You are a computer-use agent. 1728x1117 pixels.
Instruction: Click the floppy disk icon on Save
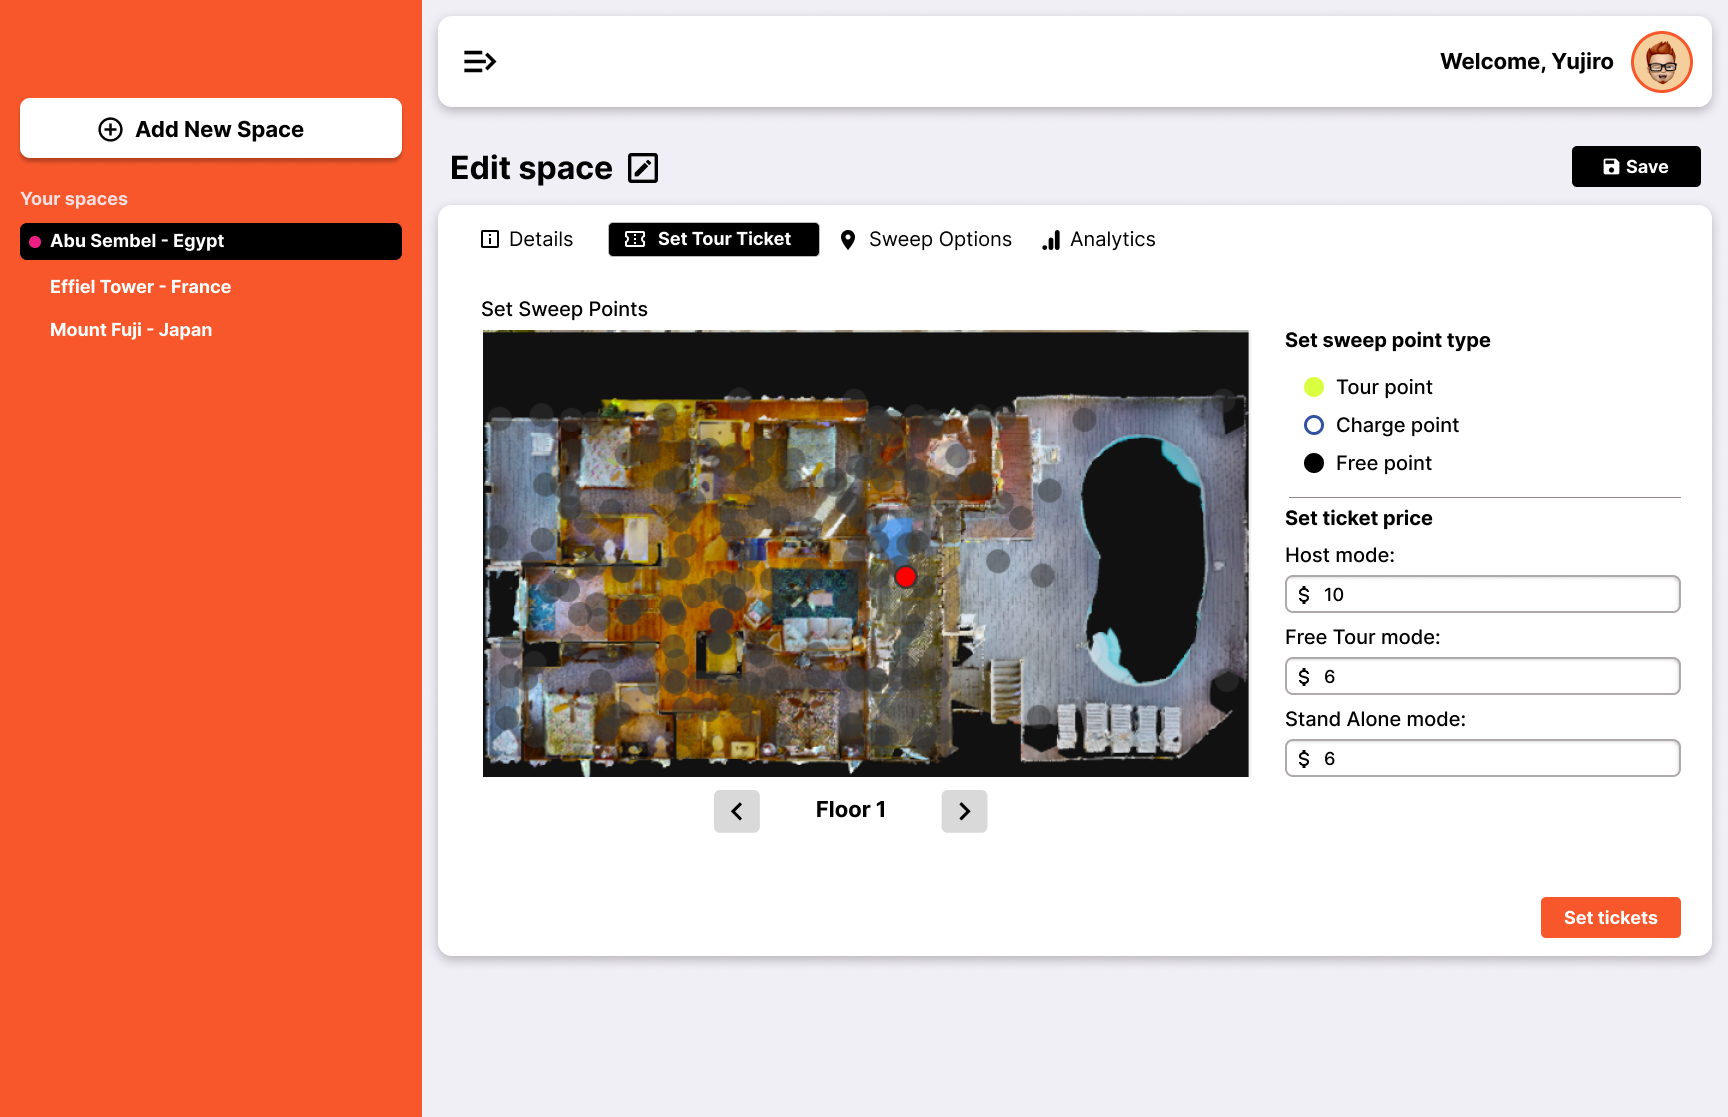coord(1611,167)
